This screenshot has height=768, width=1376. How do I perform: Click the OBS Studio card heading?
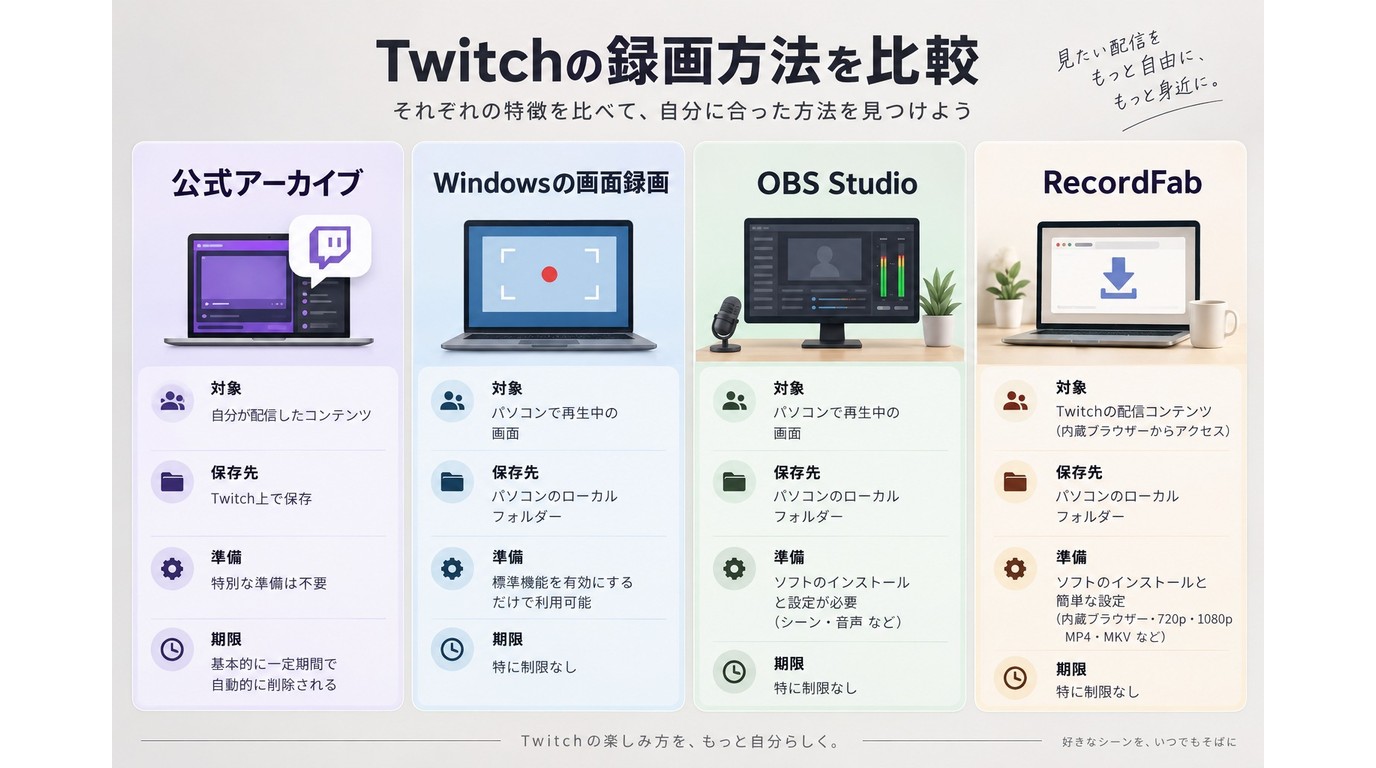point(837,183)
